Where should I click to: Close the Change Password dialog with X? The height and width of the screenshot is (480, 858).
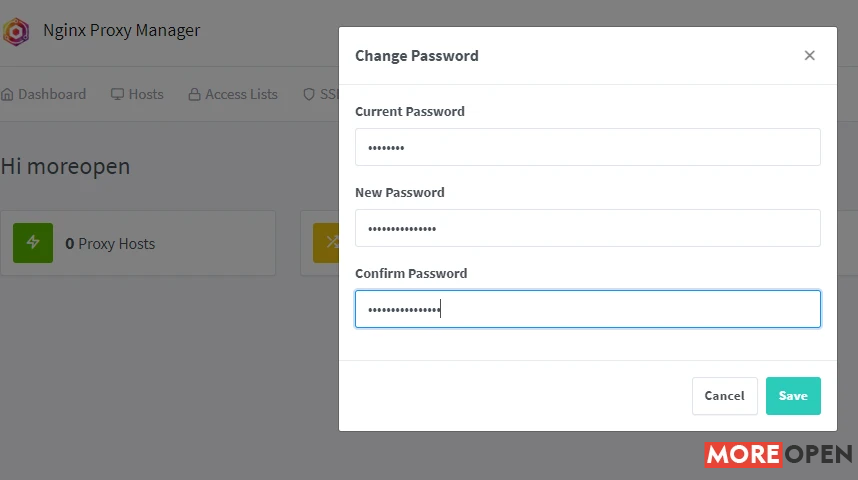click(809, 55)
